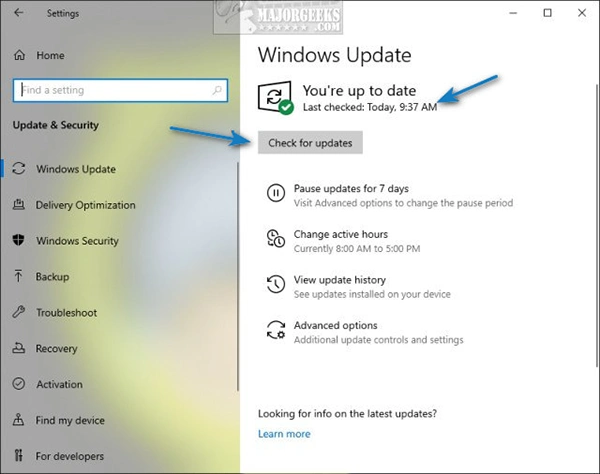This screenshot has width=600, height=474.
Task: Click the For developers tools icon
Action: tap(18, 455)
